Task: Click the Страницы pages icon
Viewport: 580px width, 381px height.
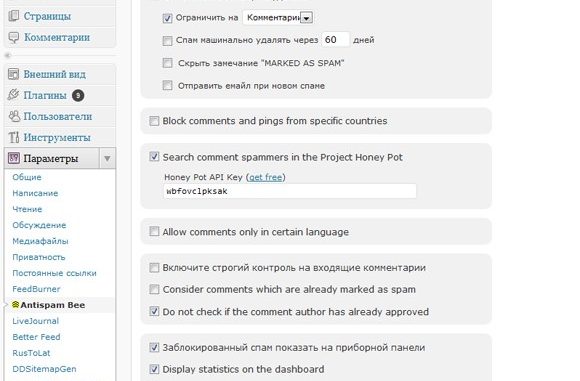Action: (x=14, y=16)
